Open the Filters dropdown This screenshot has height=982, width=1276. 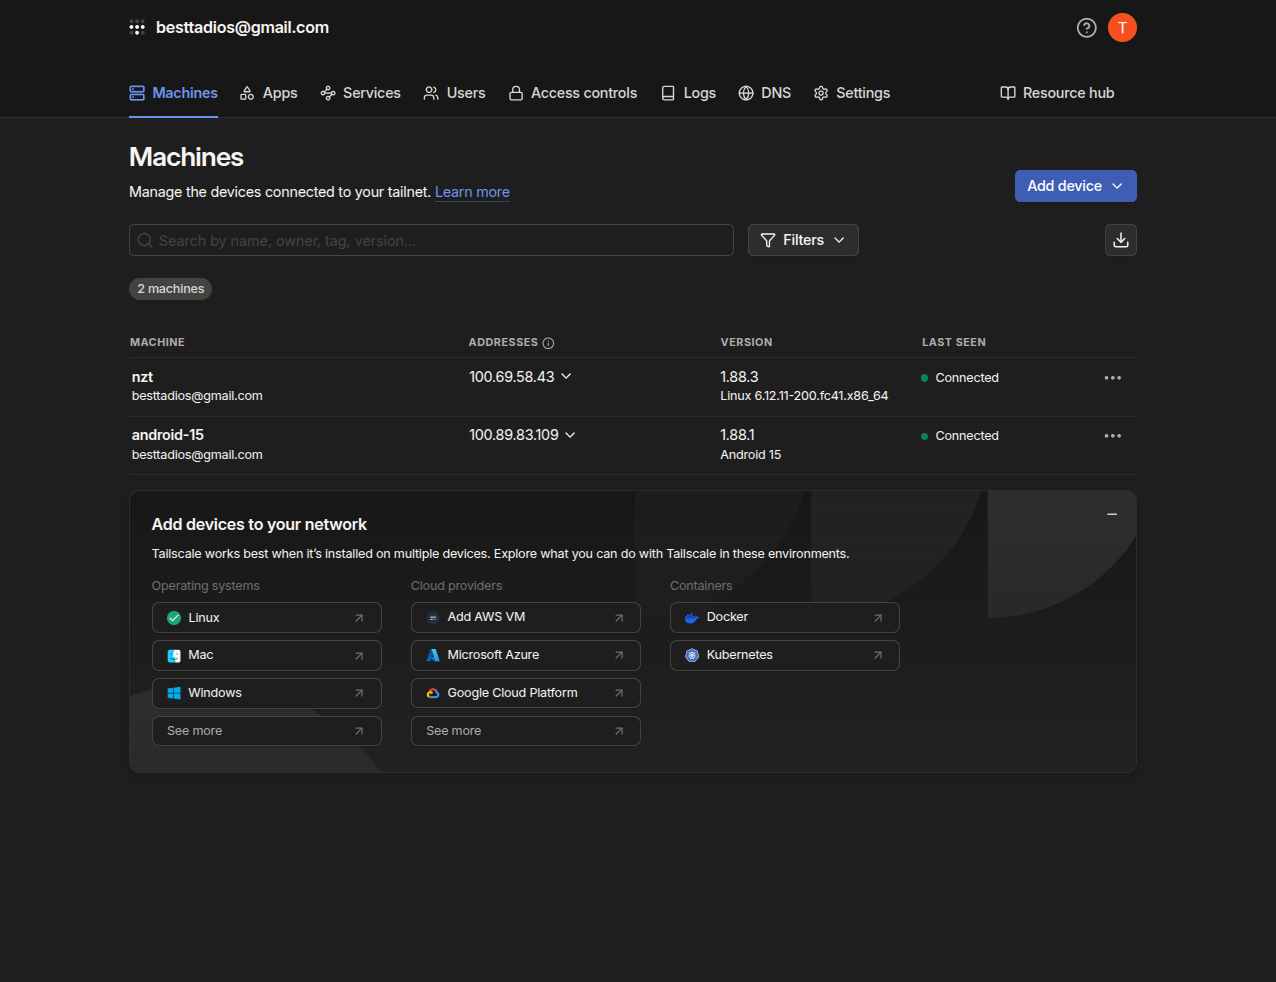coord(802,240)
